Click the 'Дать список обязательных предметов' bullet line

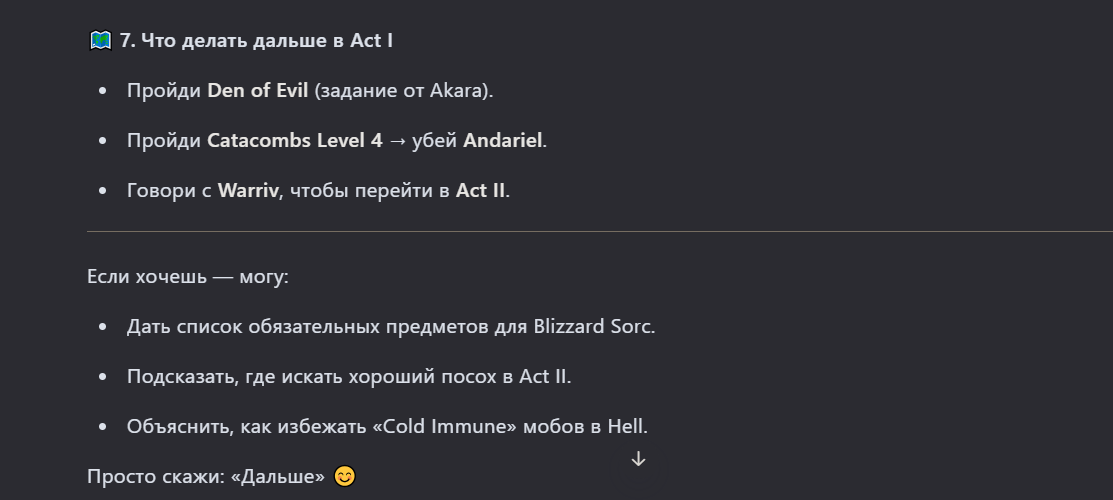391,327
